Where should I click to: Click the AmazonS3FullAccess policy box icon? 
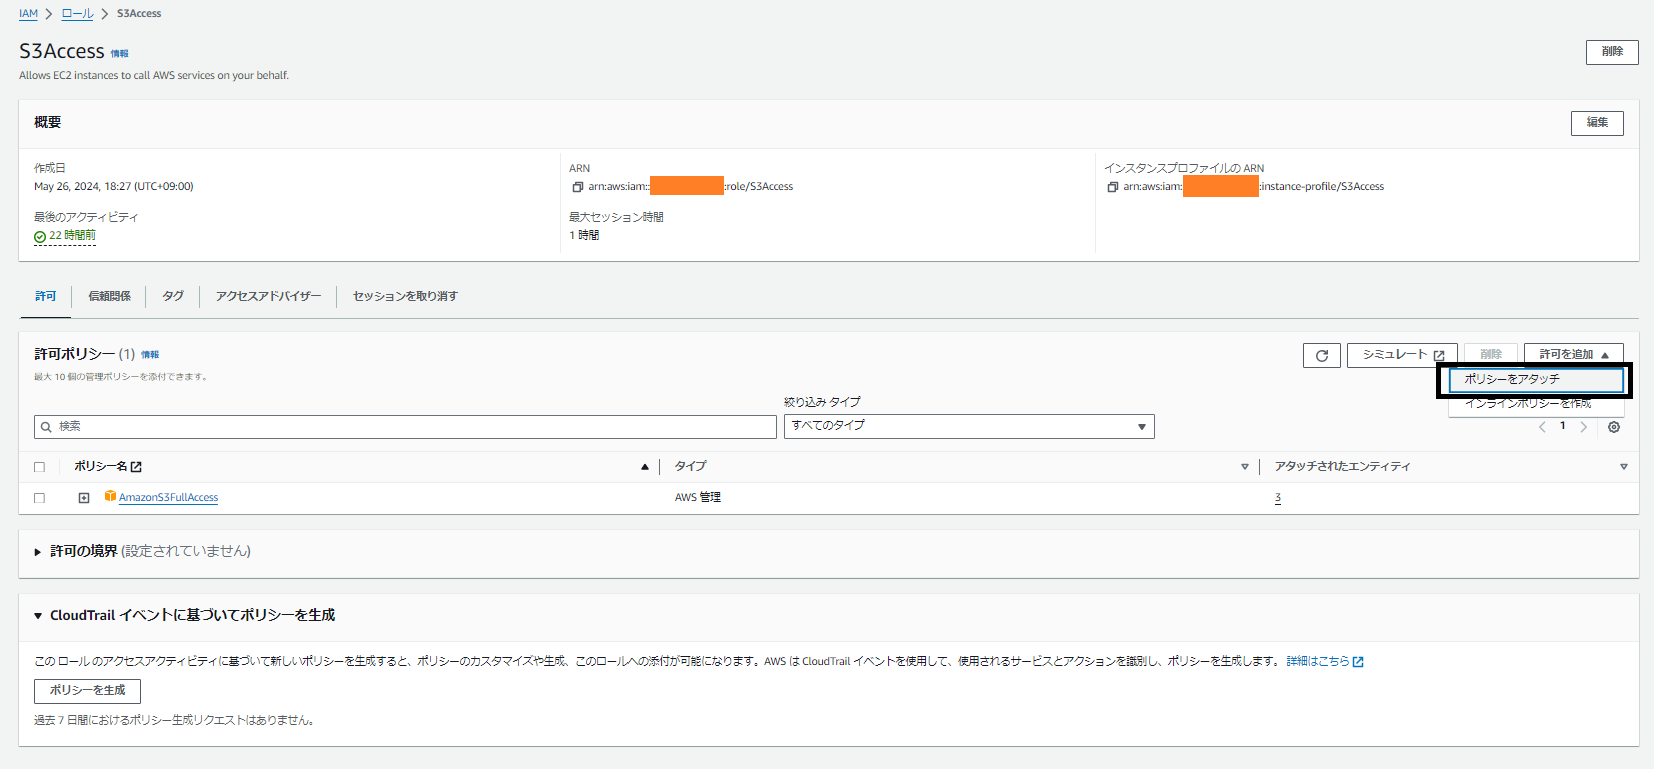[110, 496]
